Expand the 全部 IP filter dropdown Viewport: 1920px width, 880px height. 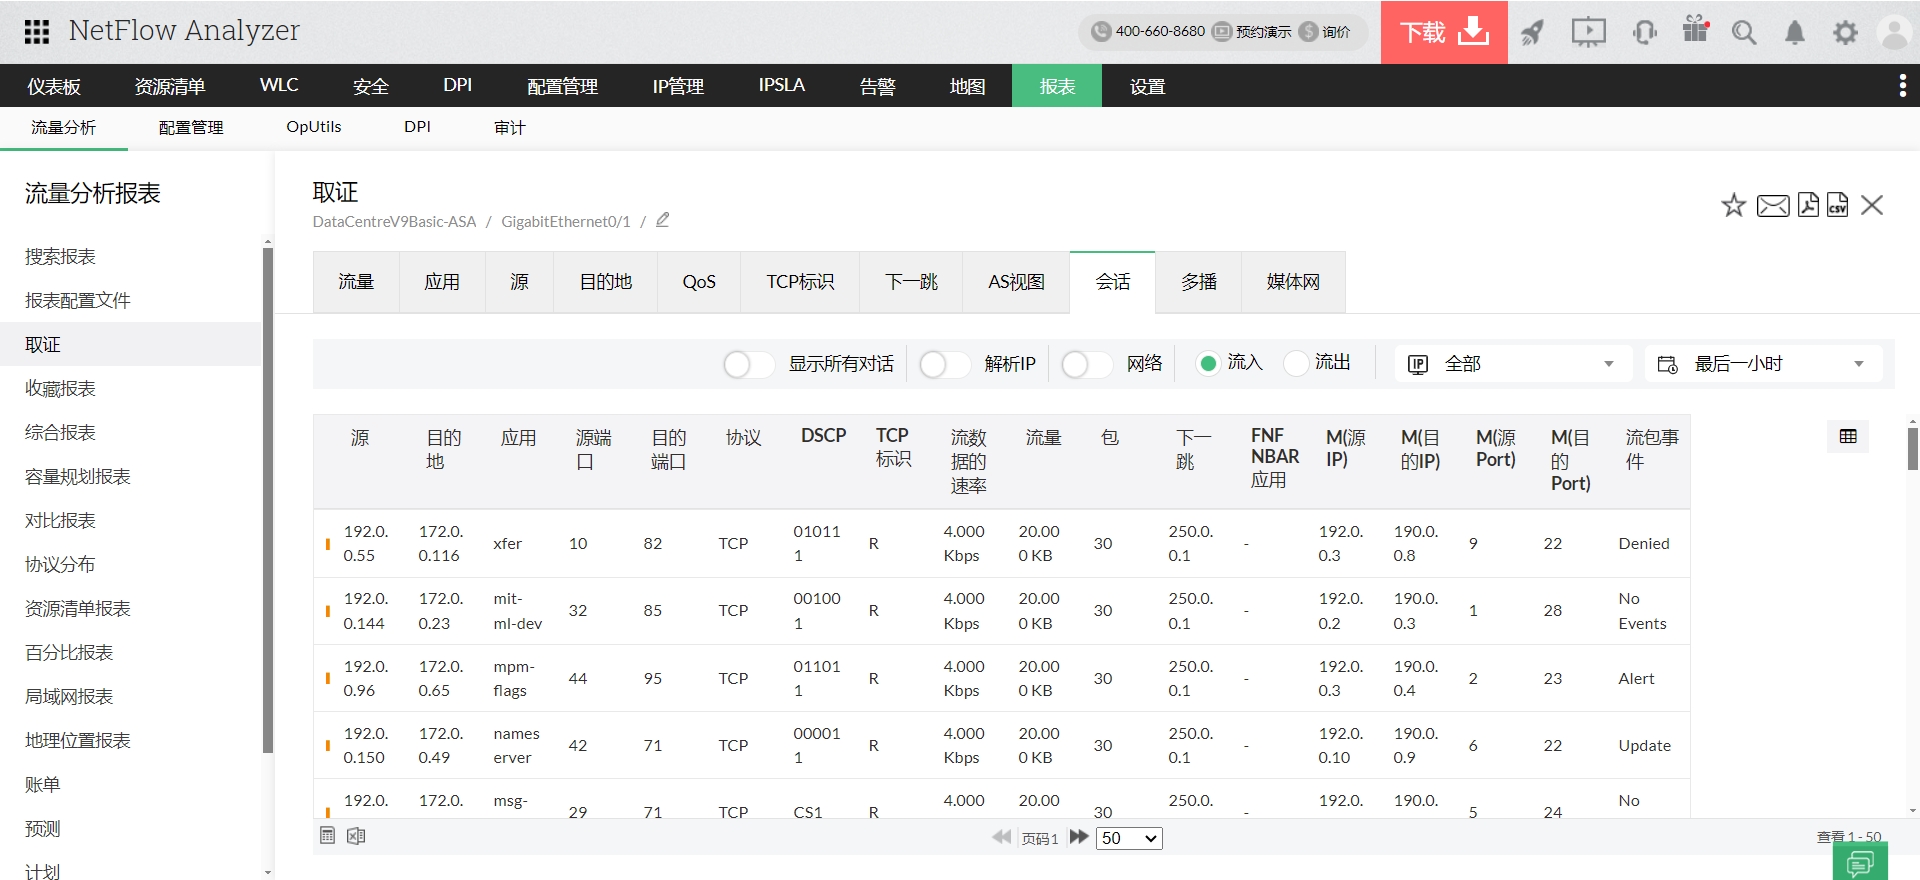1512,364
